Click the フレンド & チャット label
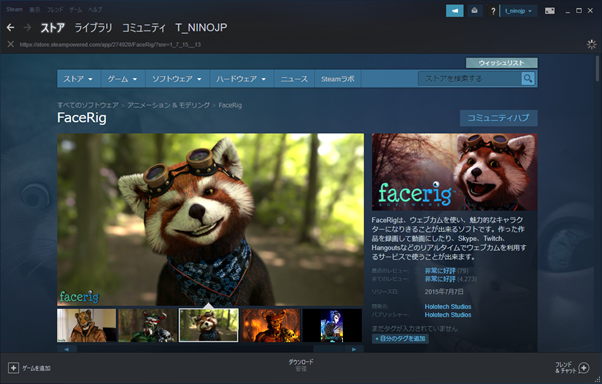This screenshot has width=602, height=384. click(566, 367)
